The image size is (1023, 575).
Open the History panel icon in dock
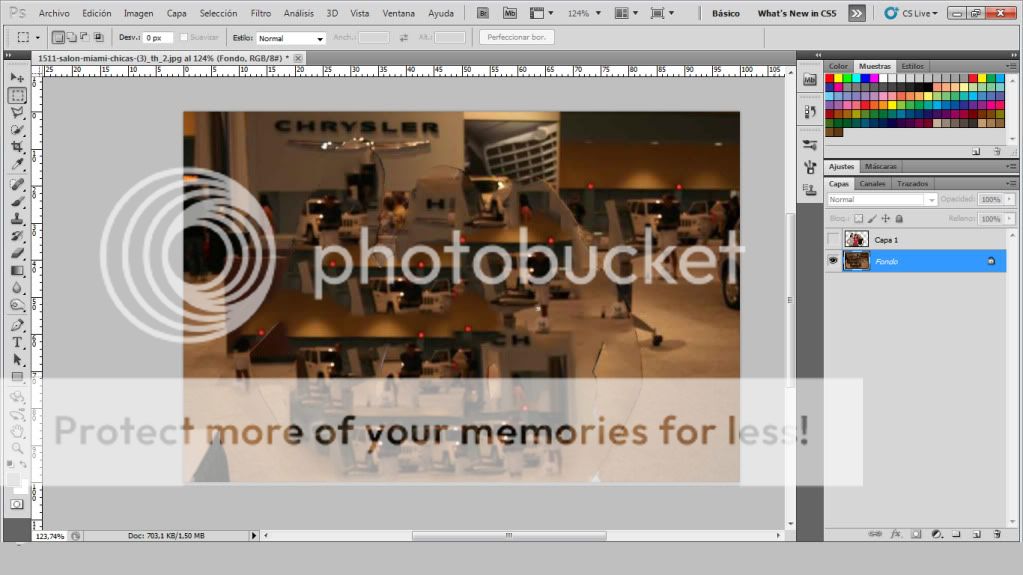coord(810,112)
